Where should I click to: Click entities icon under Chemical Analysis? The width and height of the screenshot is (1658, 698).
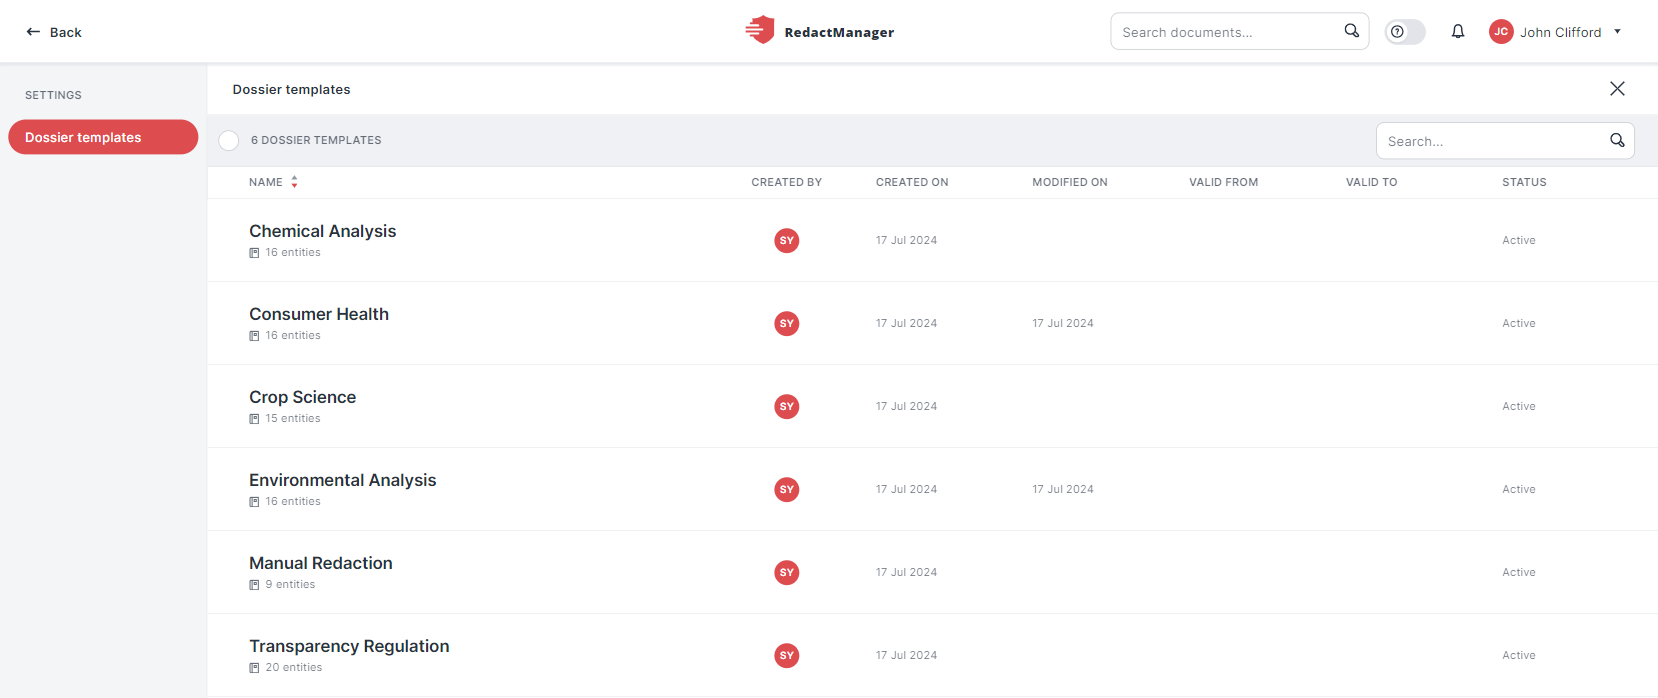(x=254, y=253)
